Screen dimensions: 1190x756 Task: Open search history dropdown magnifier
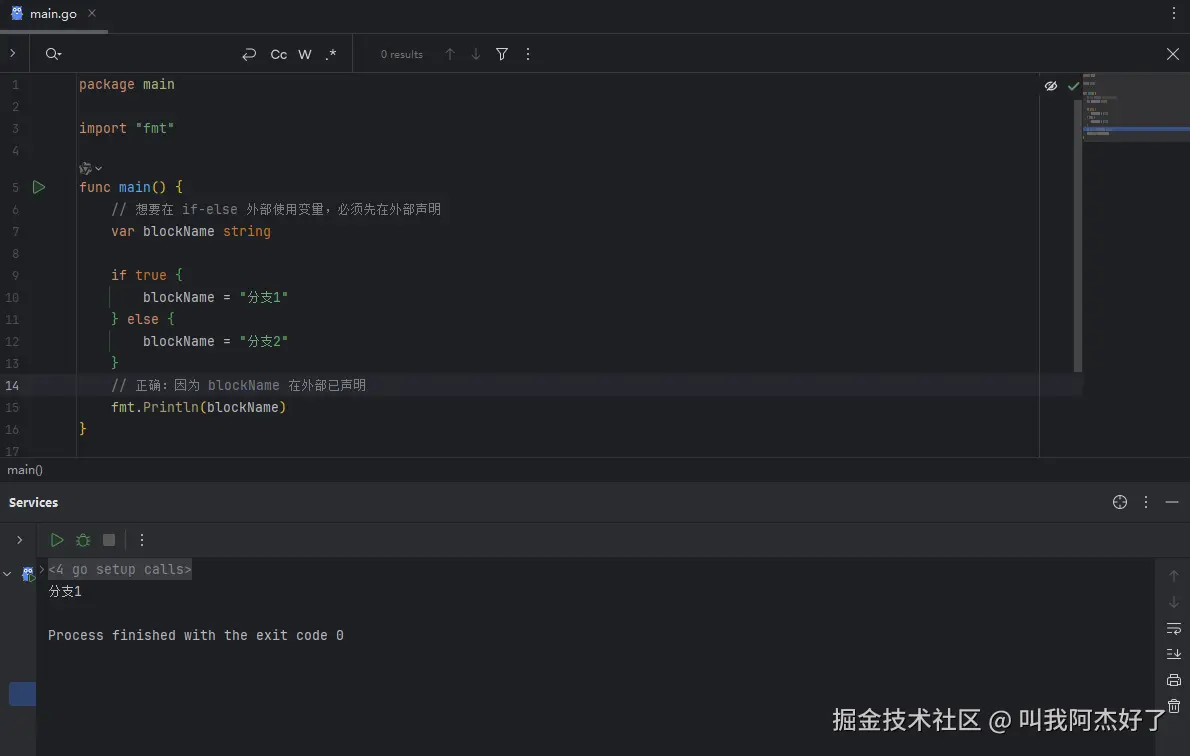[53, 54]
